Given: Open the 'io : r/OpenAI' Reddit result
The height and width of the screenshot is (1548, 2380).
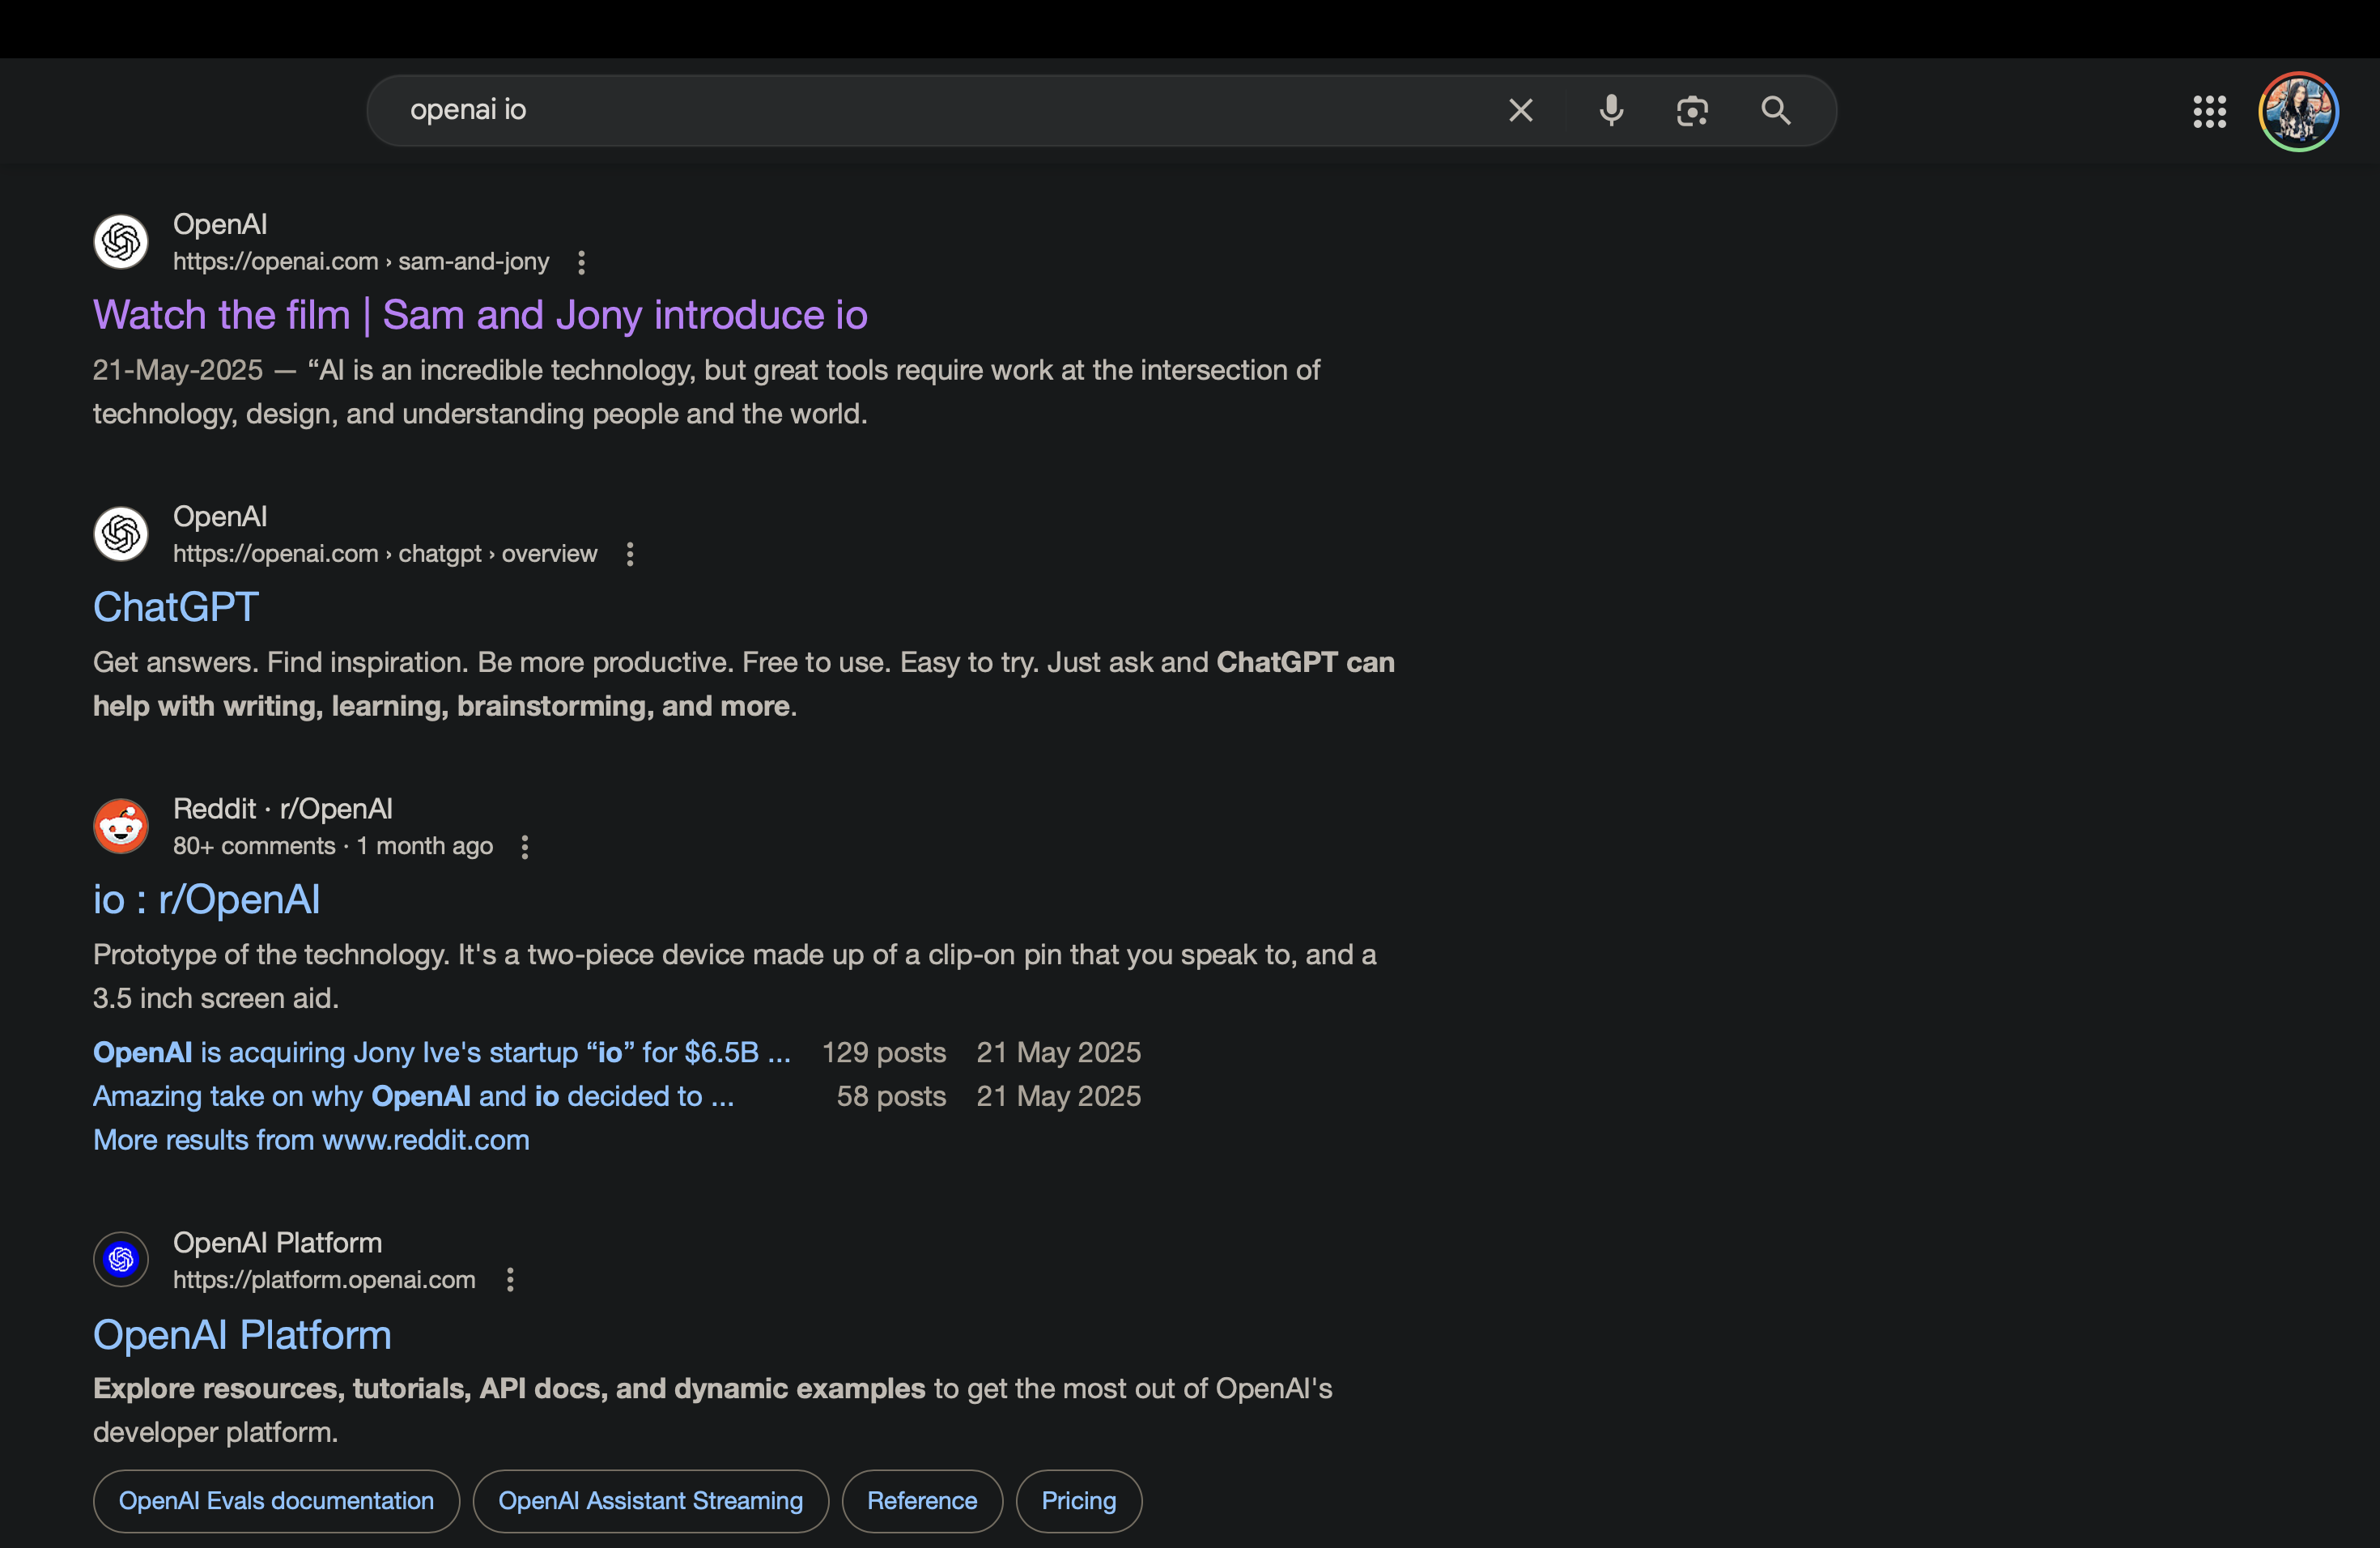Looking at the screenshot, I should 207,899.
